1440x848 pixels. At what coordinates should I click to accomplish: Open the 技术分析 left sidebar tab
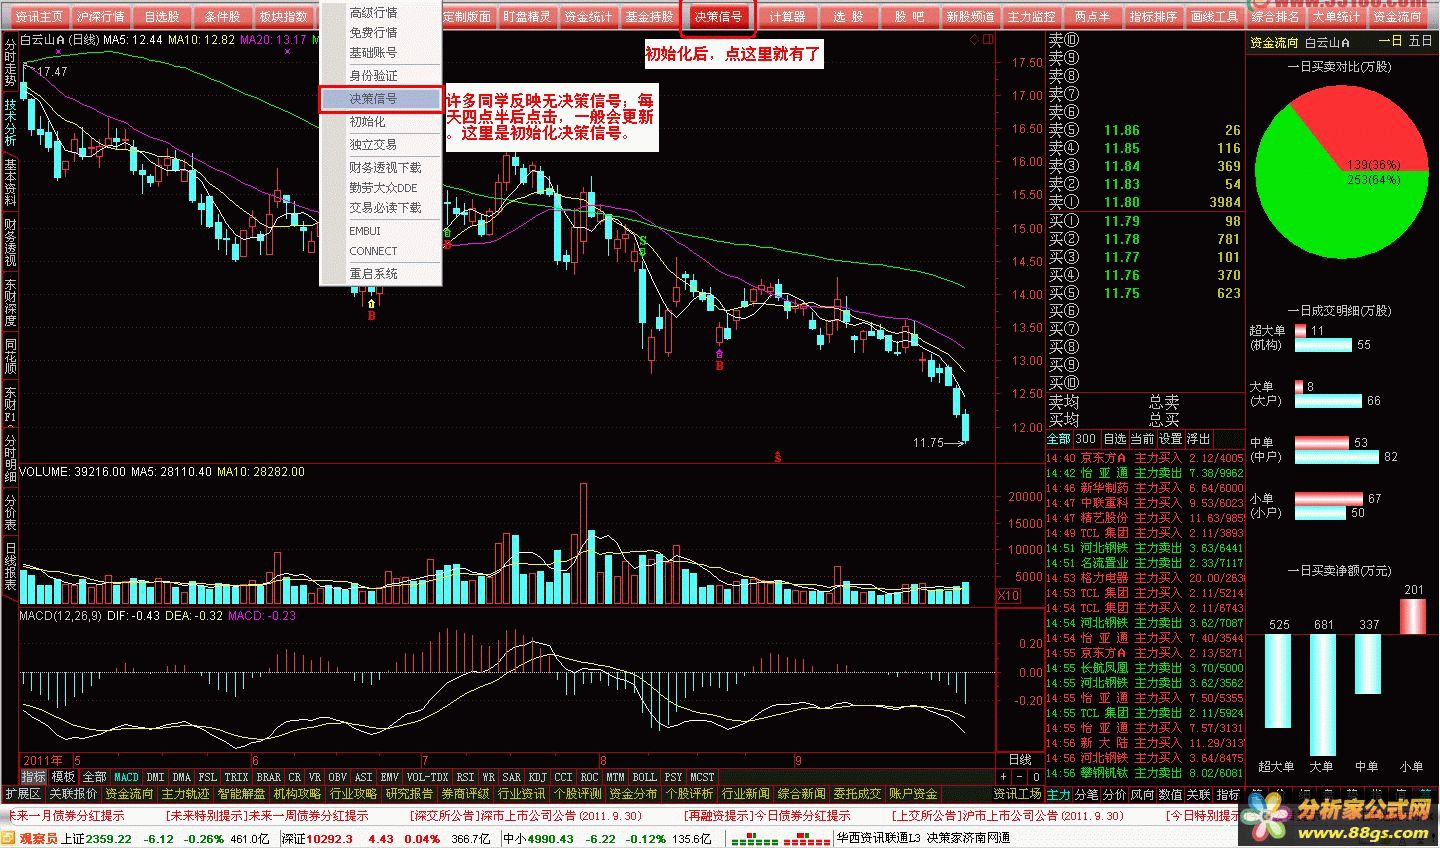(x=10, y=123)
